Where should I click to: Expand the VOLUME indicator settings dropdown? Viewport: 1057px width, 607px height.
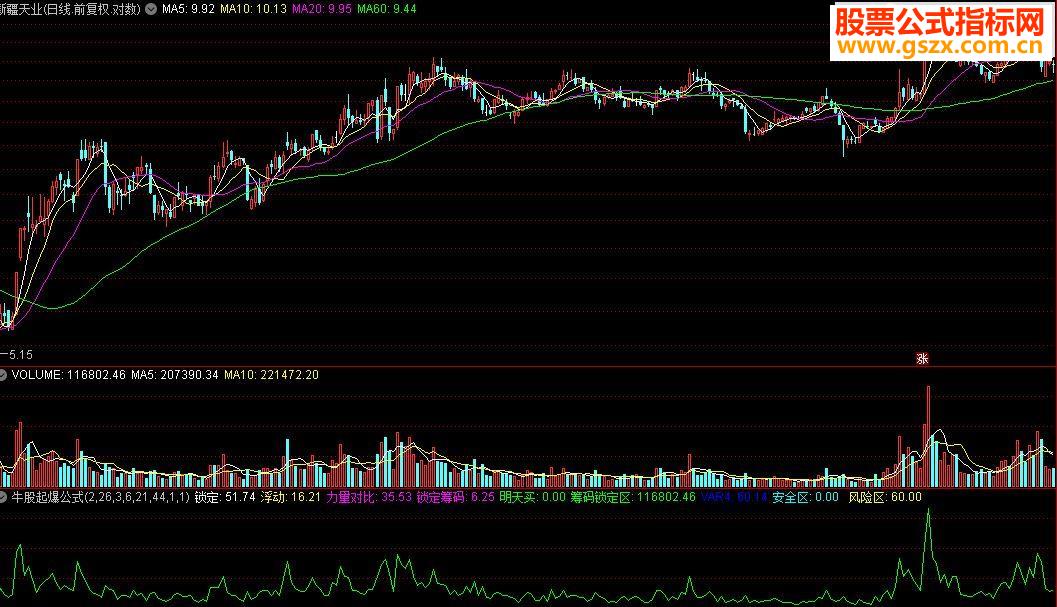(x=3, y=374)
